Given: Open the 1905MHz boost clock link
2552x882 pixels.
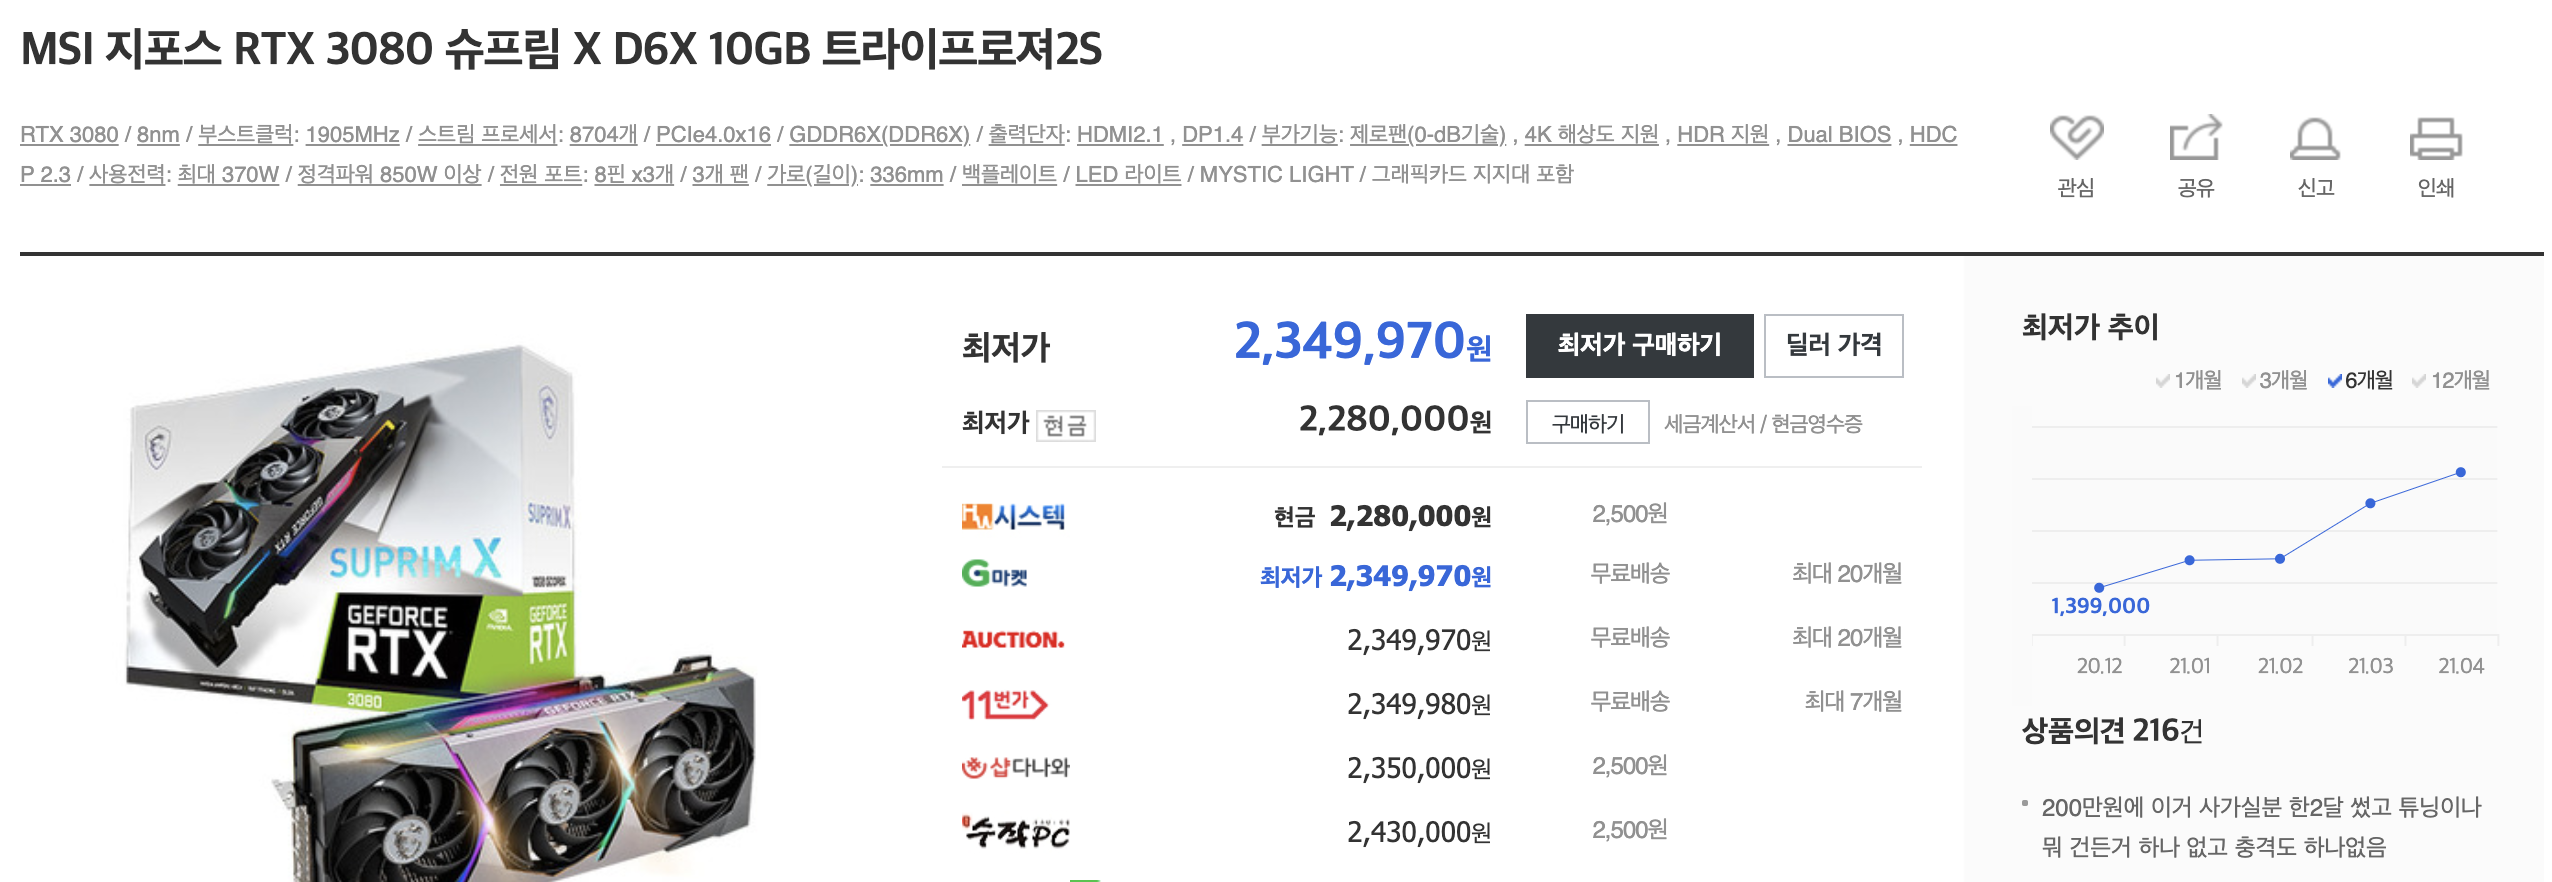Looking at the screenshot, I should [353, 135].
